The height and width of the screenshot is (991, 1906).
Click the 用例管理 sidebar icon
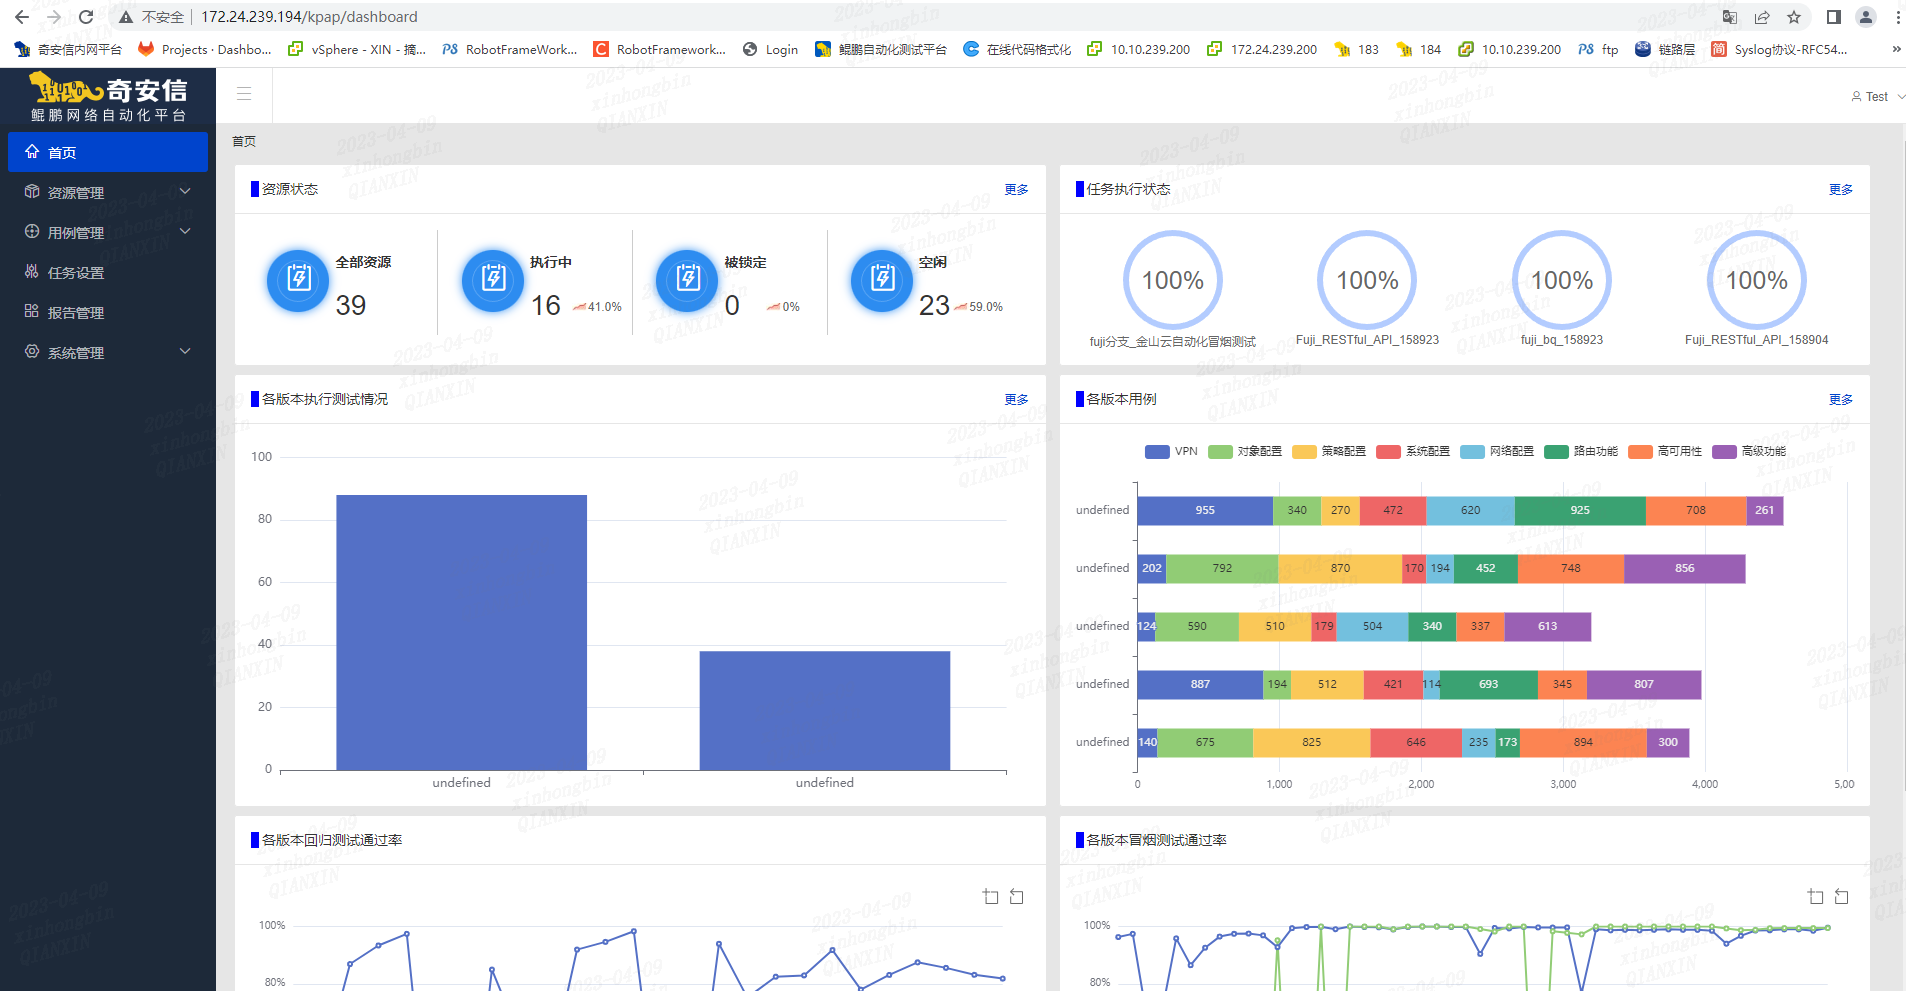coord(32,232)
